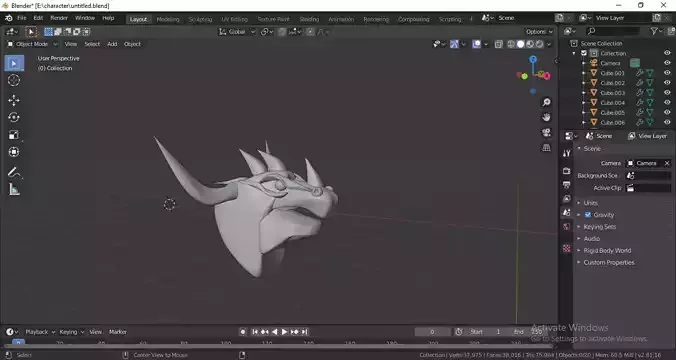The image size is (676, 360).
Task: Toggle X-ray view icon
Action: click(499, 44)
